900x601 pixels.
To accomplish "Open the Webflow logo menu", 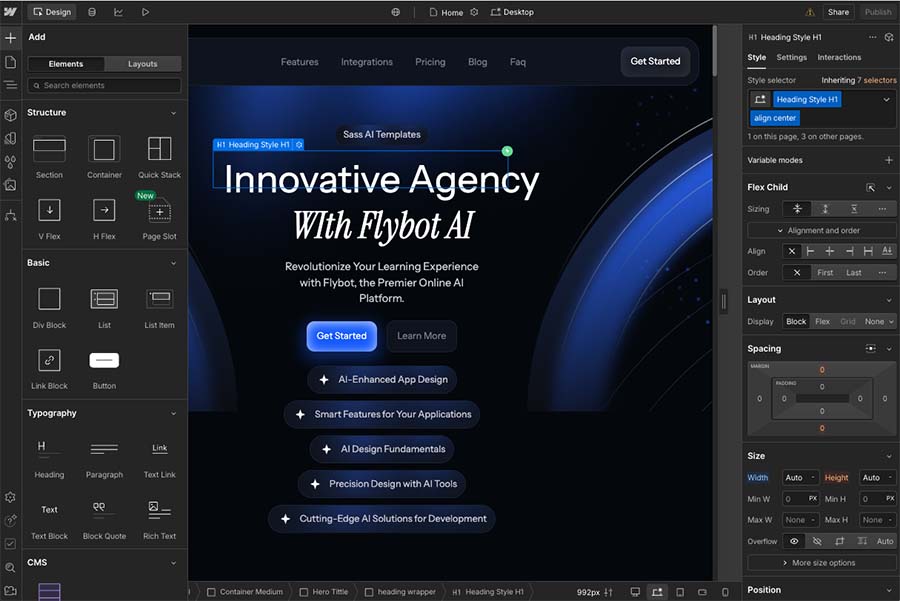I will click(x=10, y=11).
